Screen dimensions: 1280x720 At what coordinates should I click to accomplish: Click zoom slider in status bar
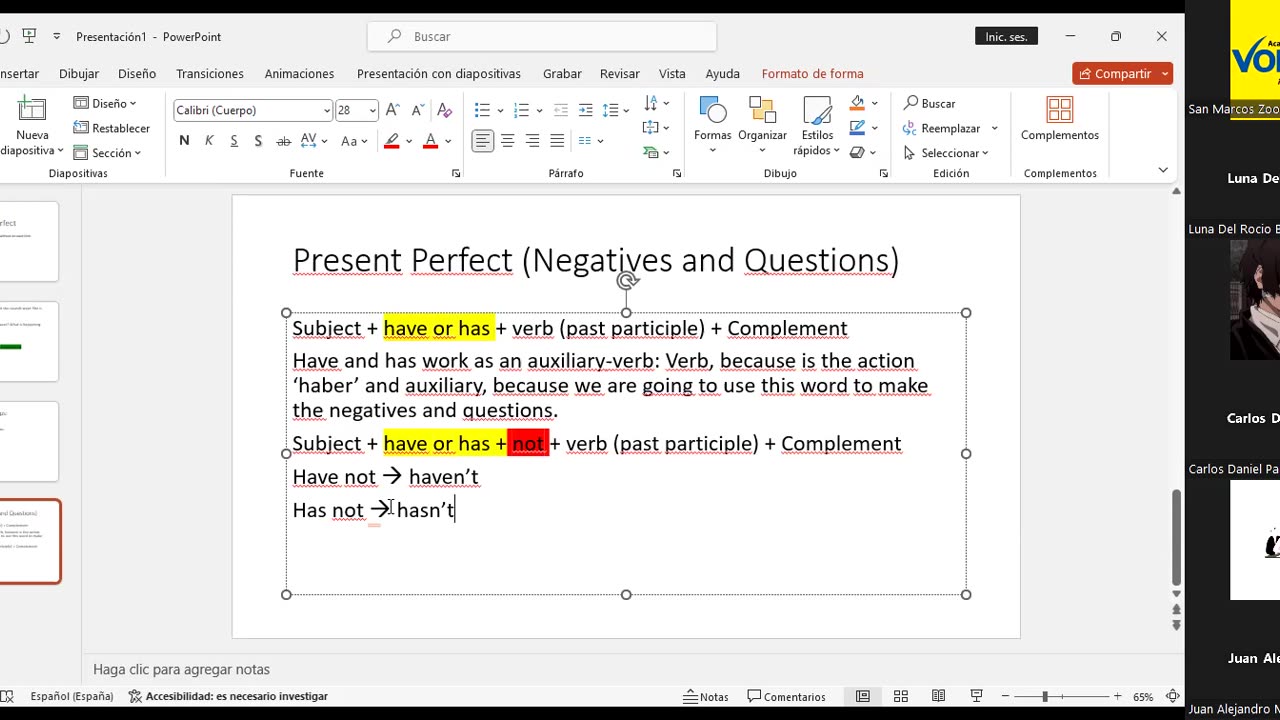(x=1062, y=697)
